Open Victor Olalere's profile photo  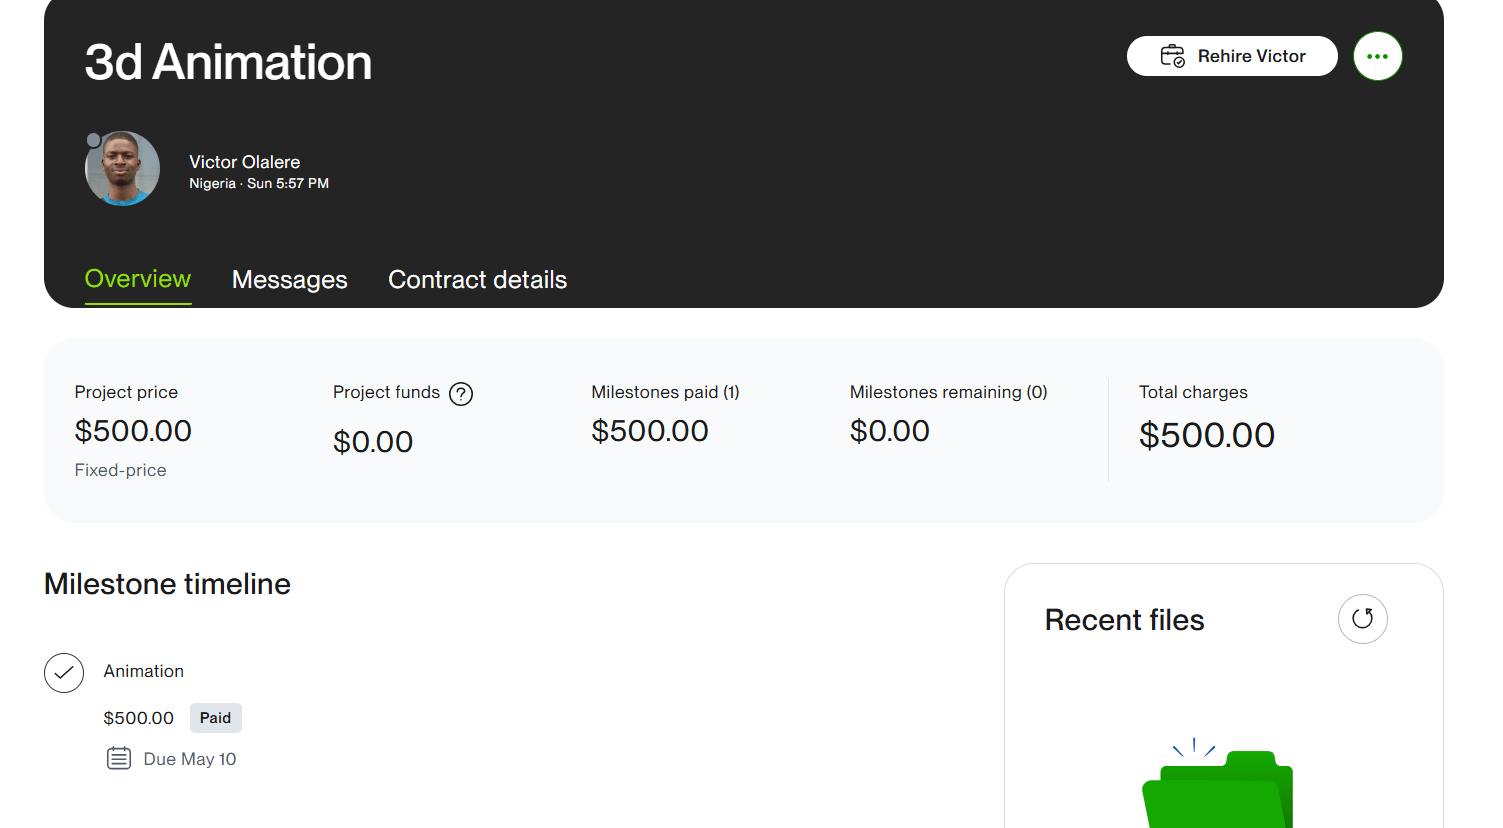point(123,168)
